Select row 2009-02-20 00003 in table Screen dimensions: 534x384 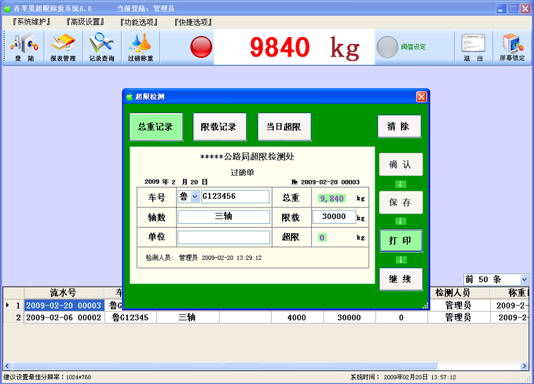(64, 305)
